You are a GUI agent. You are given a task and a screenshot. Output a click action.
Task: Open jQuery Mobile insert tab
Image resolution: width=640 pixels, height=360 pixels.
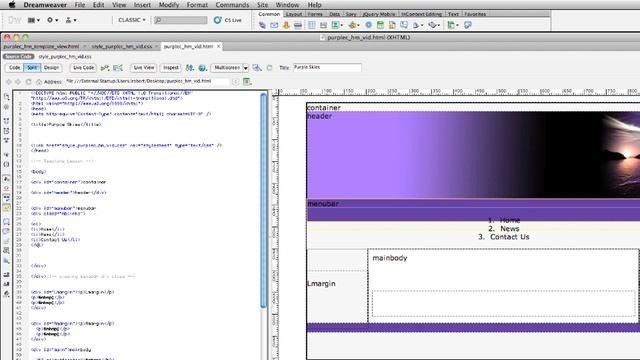[379, 14]
